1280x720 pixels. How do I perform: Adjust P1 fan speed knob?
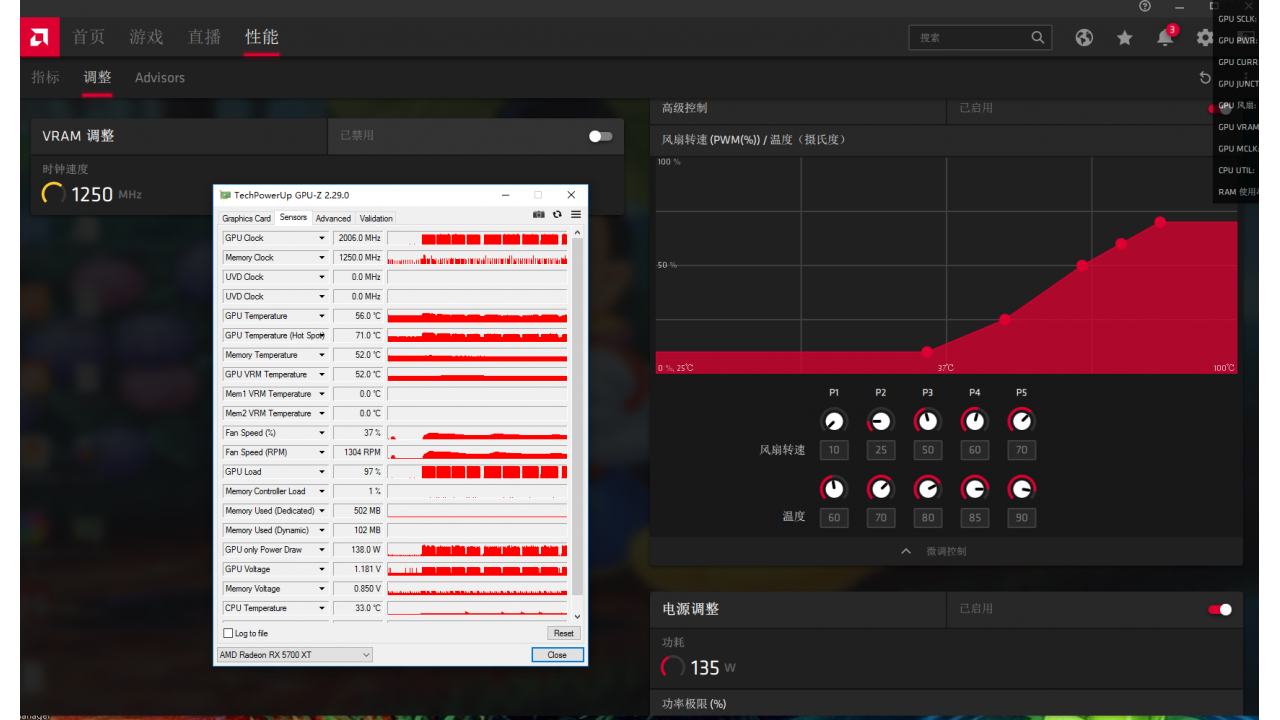click(834, 421)
